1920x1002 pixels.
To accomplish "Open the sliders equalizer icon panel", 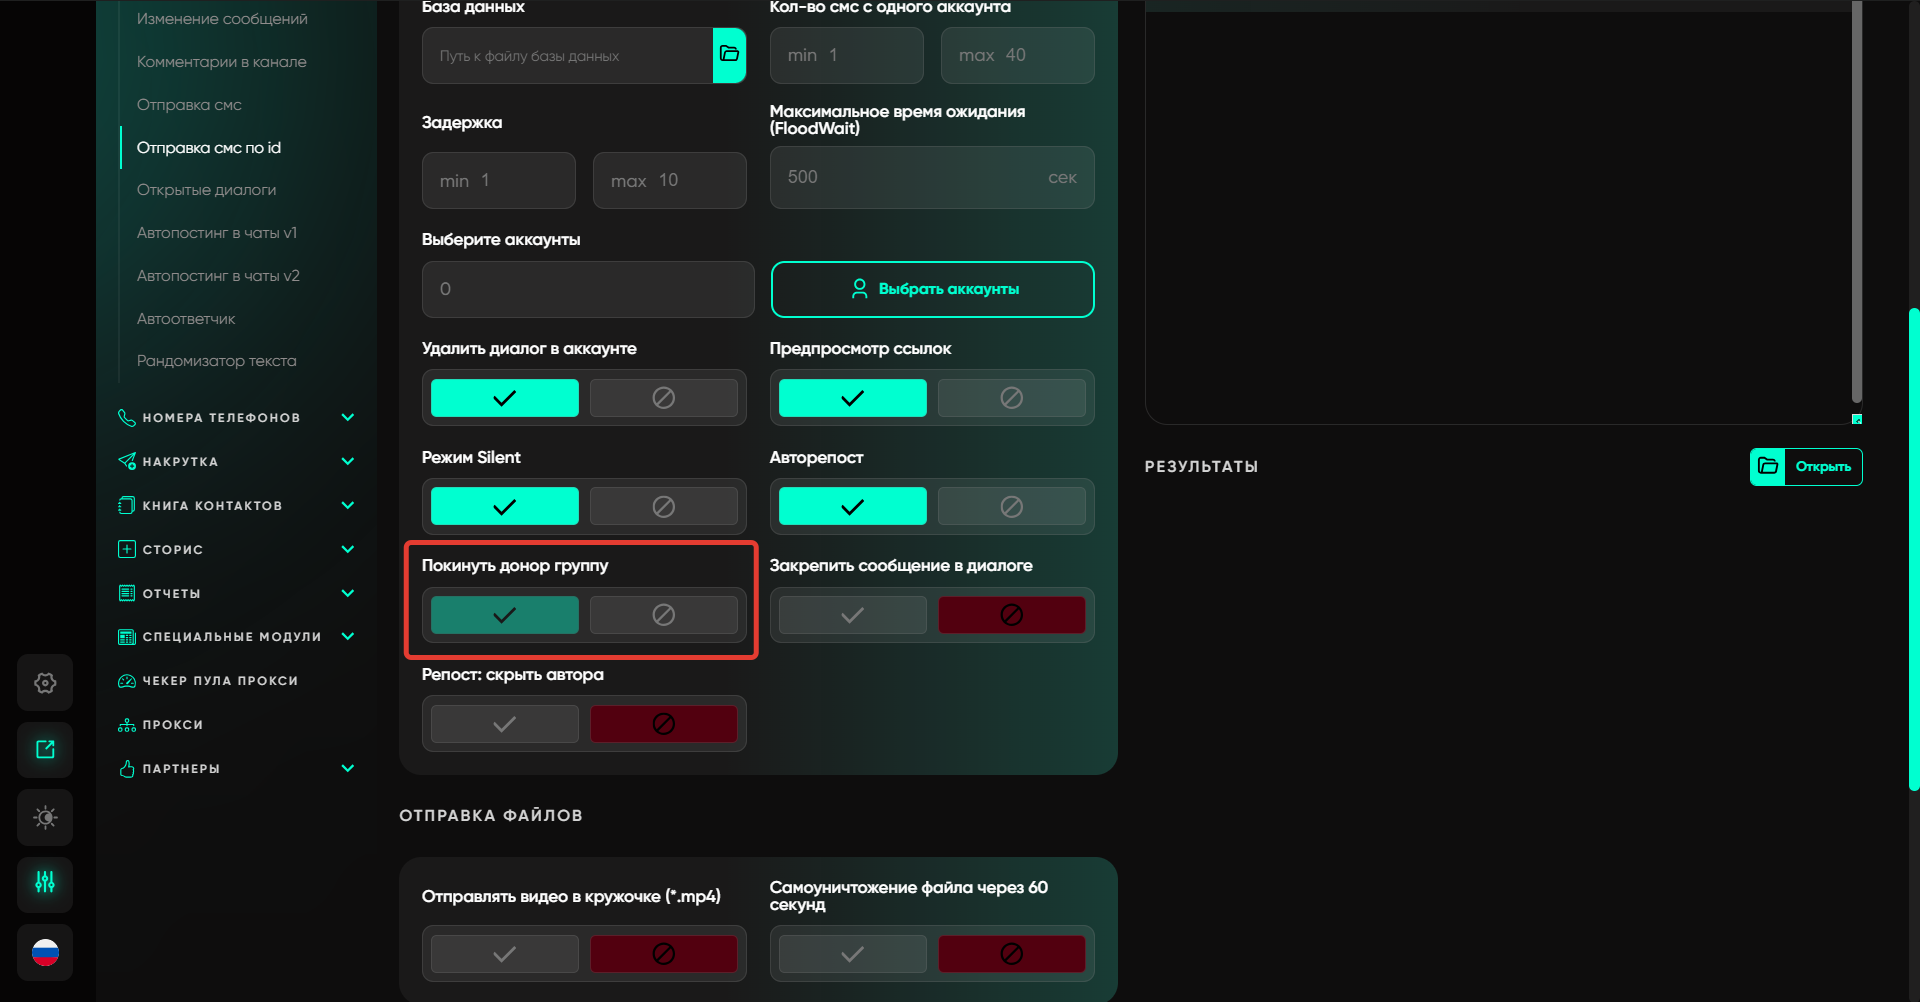I will point(45,883).
